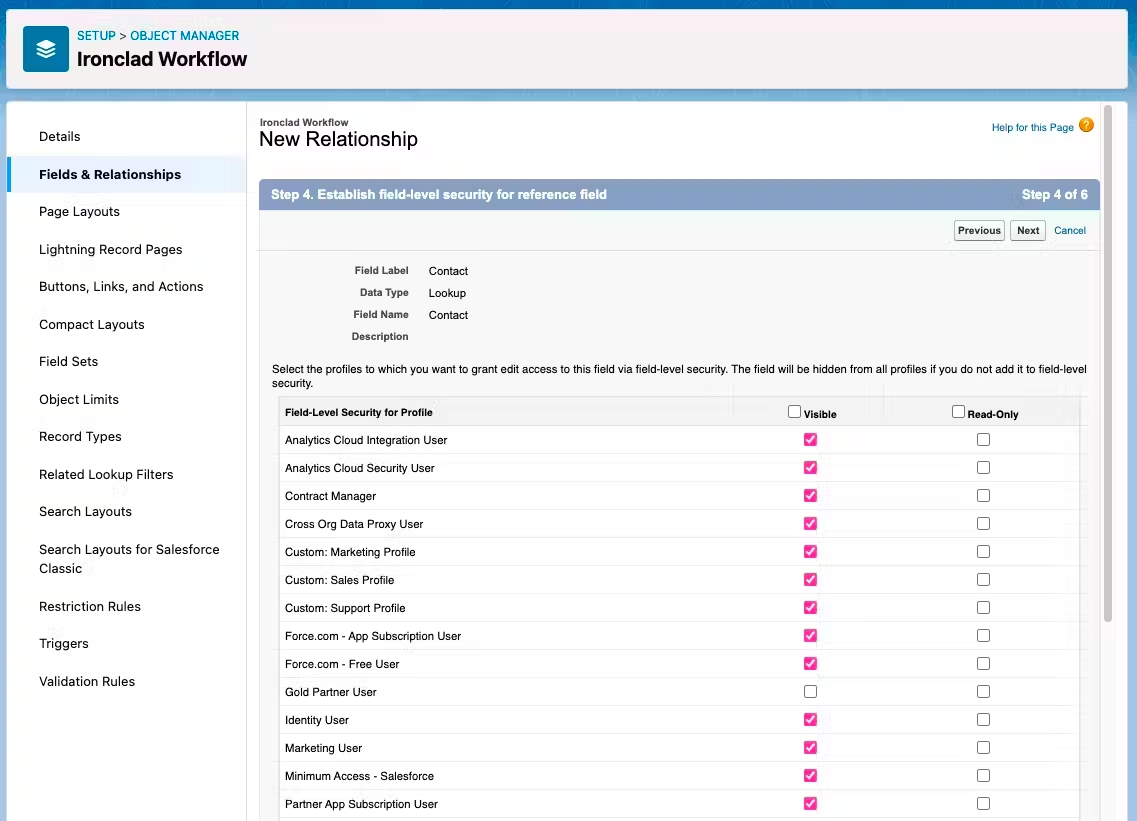Uncheck Visible for Identity User

tap(810, 719)
